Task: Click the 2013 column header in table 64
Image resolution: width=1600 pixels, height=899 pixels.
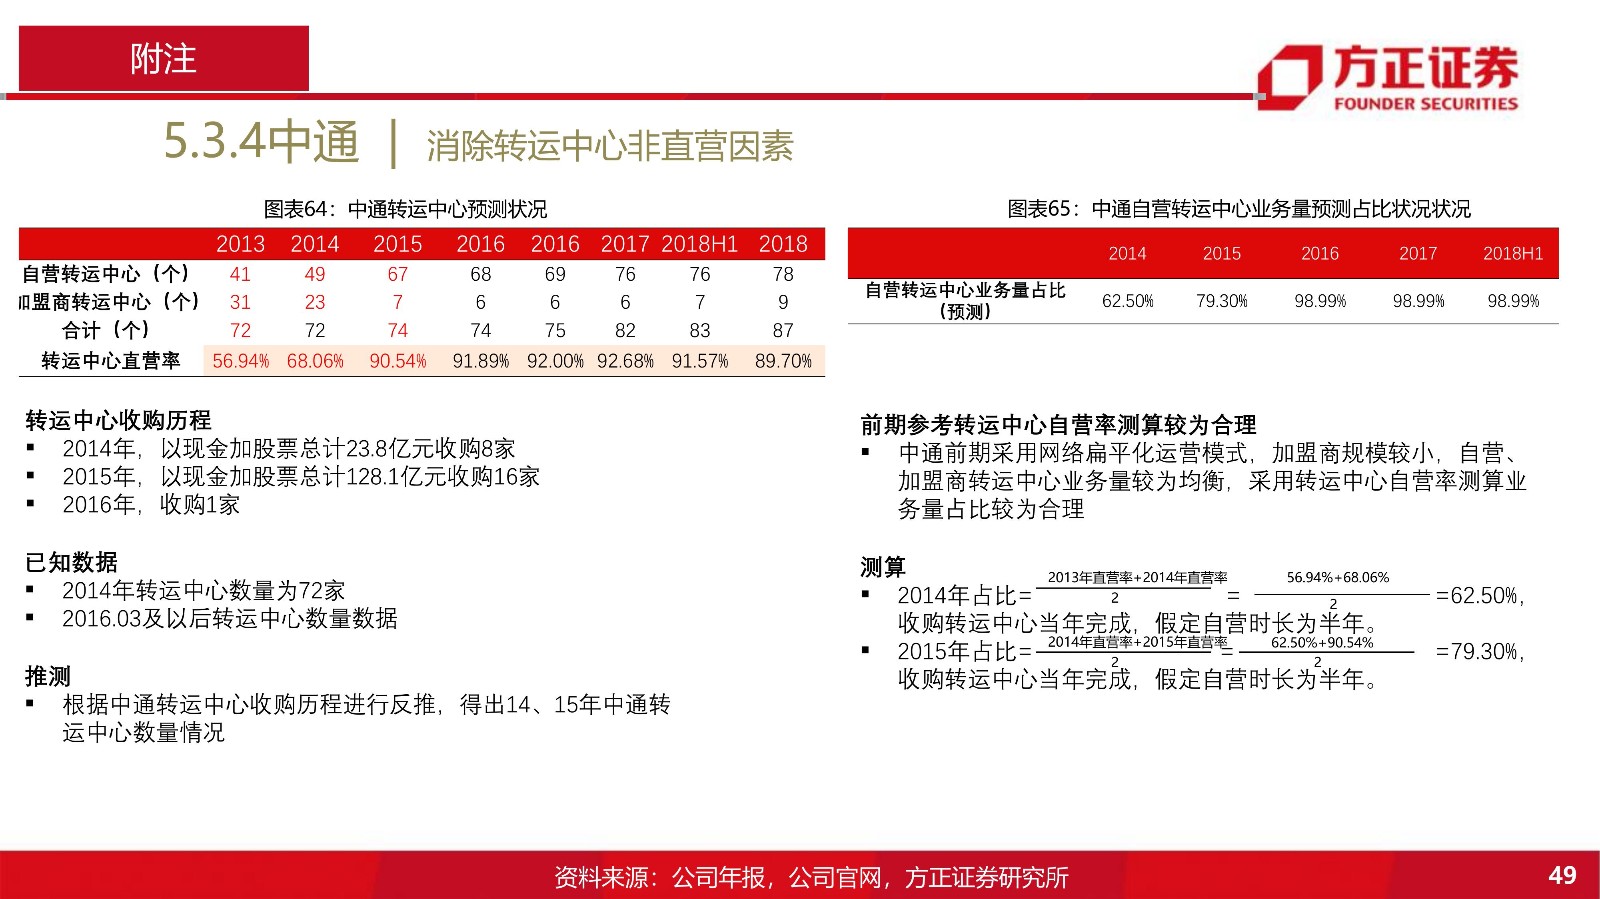Action: [240, 244]
